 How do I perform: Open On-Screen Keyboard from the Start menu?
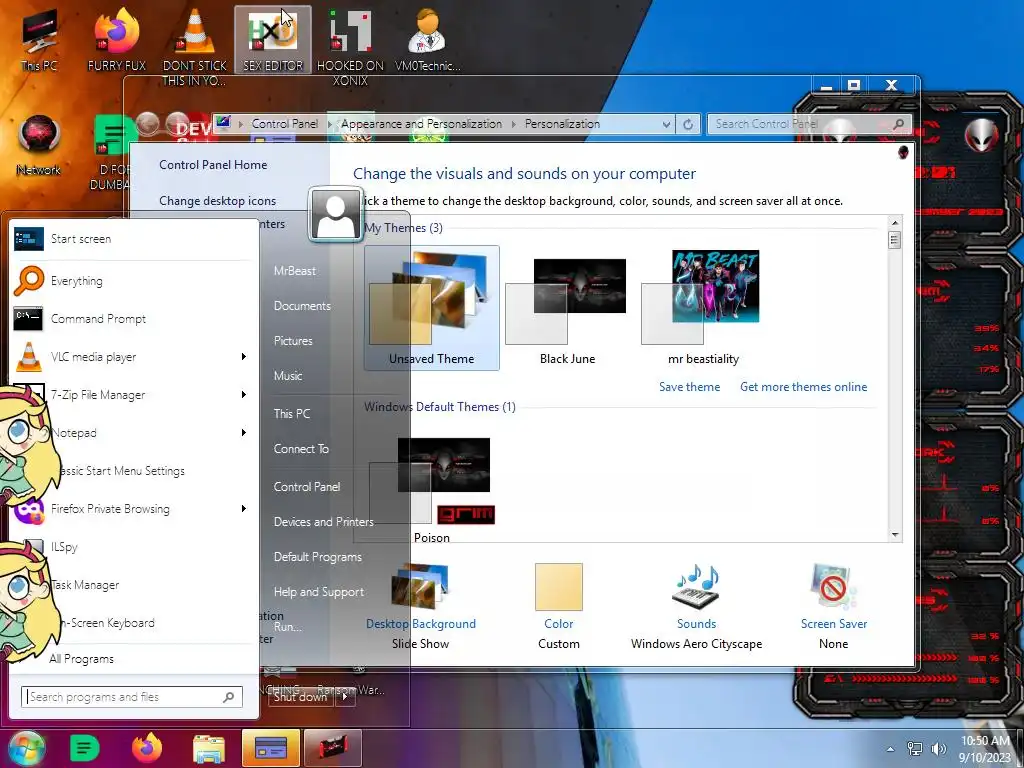134,622
